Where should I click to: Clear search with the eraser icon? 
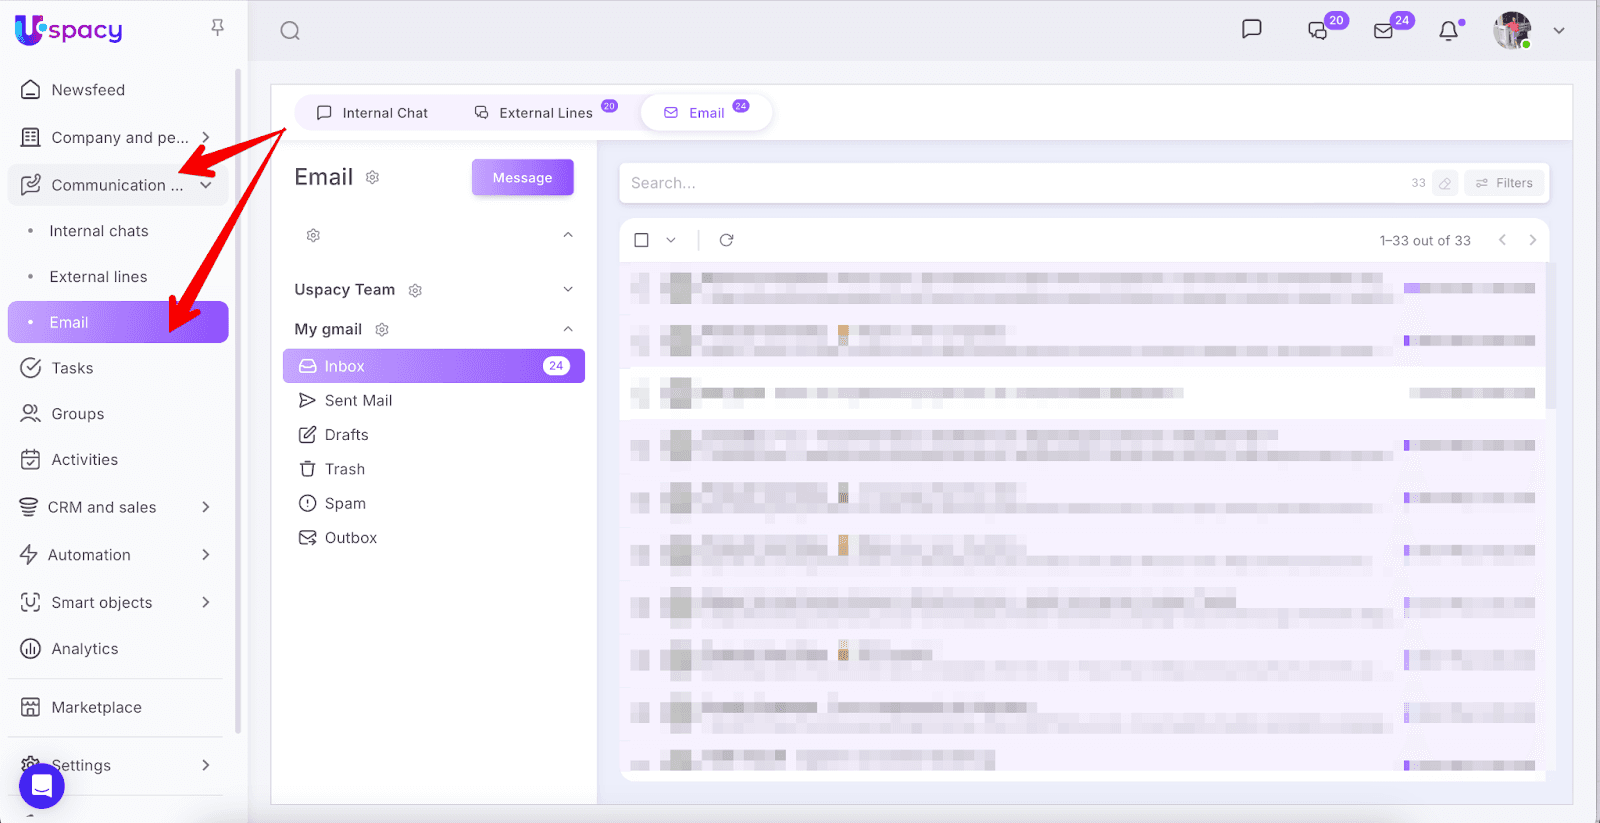click(1445, 183)
